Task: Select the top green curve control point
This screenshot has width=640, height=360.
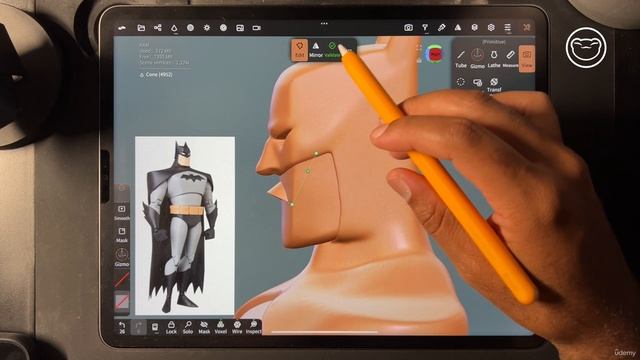Action: [316, 154]
